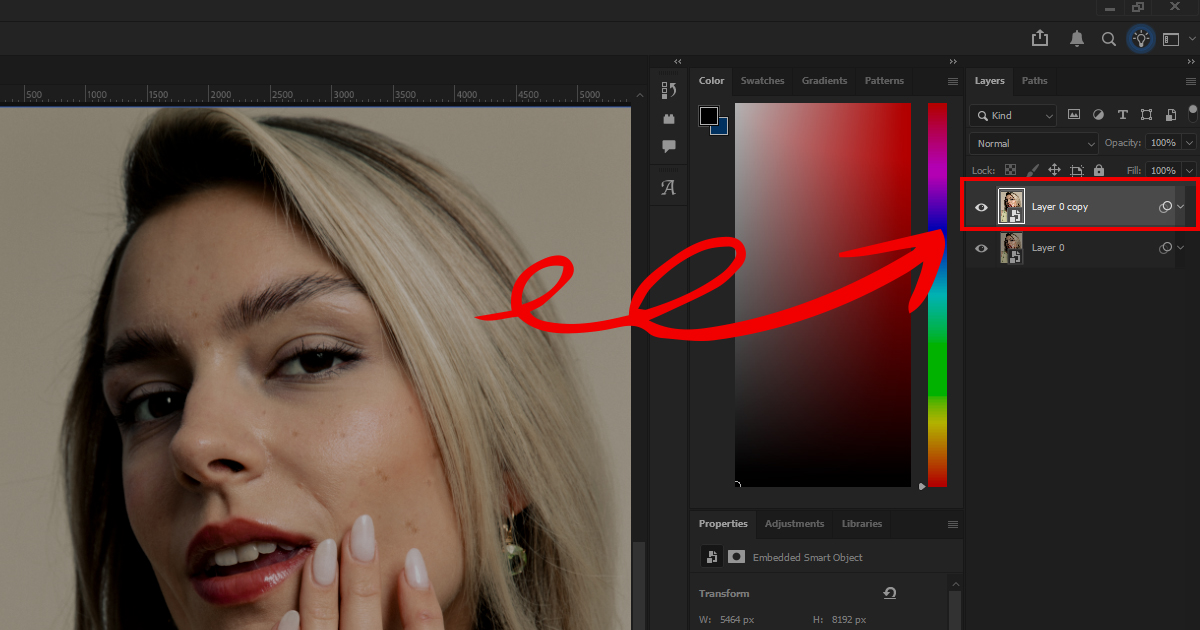Pick a color in the red color field

click(x=823, y=295)
